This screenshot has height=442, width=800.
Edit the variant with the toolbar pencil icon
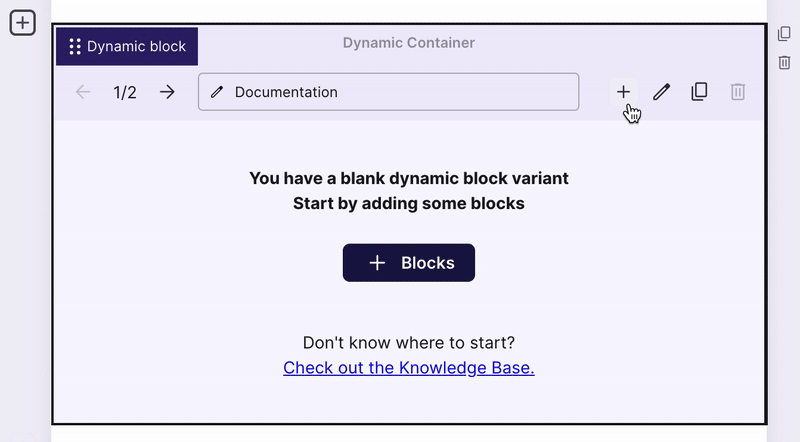pos(661,92)
